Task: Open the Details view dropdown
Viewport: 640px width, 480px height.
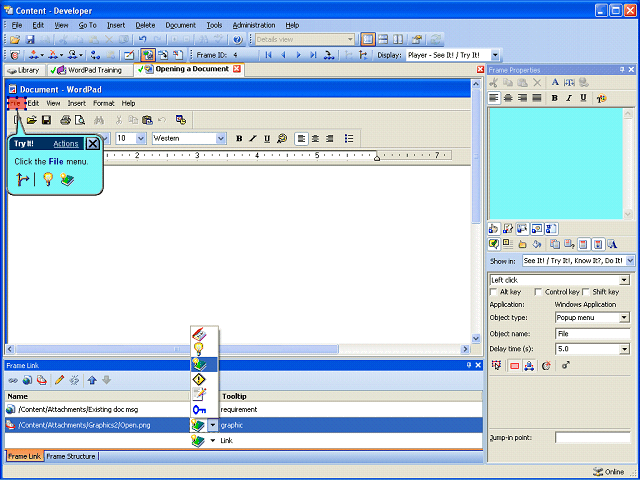Action: point(350,40)
